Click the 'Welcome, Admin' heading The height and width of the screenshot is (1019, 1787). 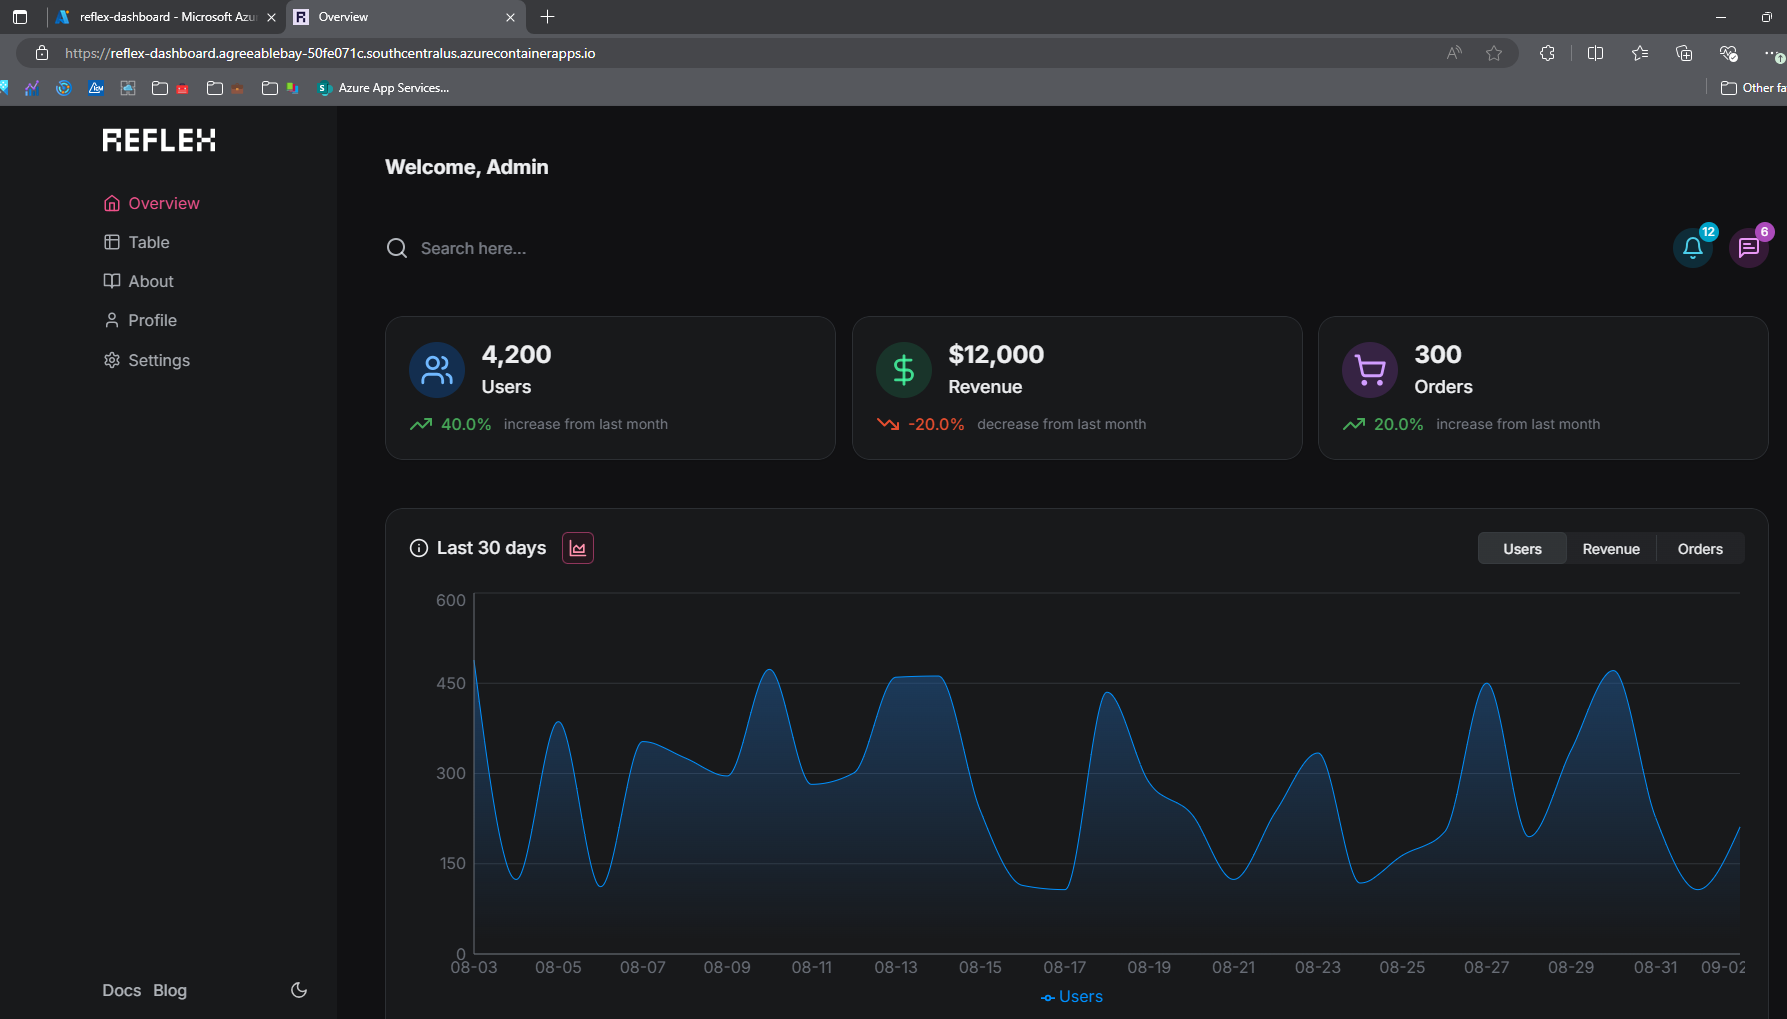tap(467, 167)
